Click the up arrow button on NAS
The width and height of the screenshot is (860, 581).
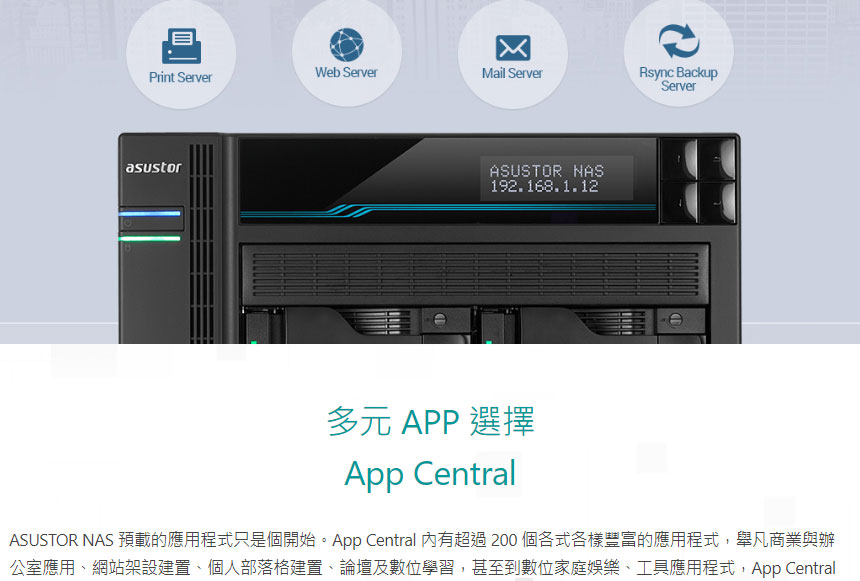coord(679,159)
